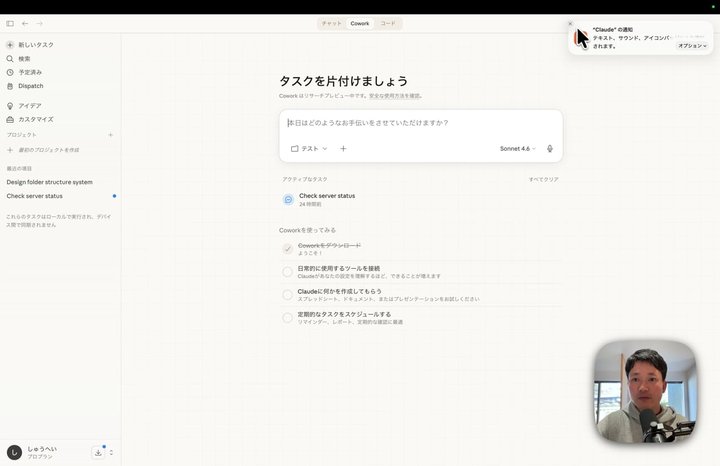Viewport: 720px width, 466px height.
Task: Click the しゅうへい user avatar
Action: pos(14,453)
